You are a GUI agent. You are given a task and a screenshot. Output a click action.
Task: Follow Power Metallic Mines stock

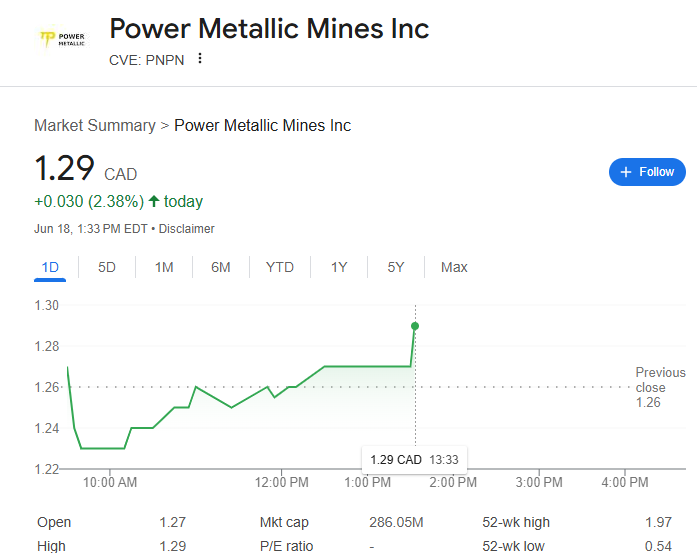point(647,172)
